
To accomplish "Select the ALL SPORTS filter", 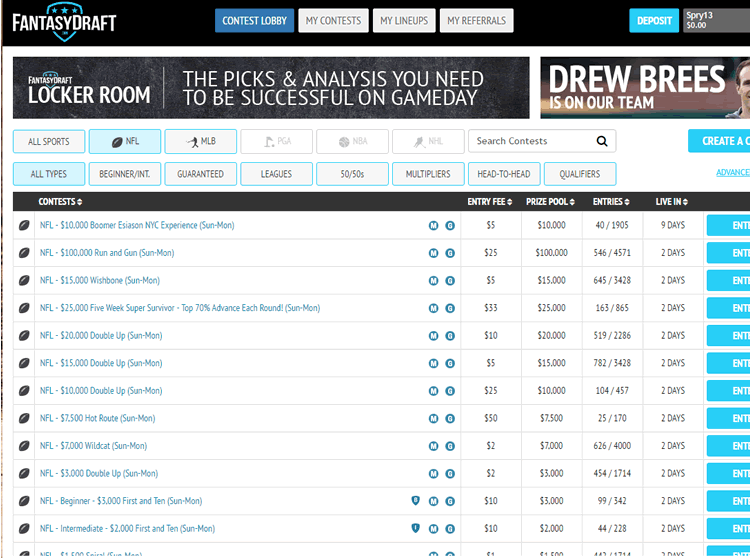I will coord(49,142).
